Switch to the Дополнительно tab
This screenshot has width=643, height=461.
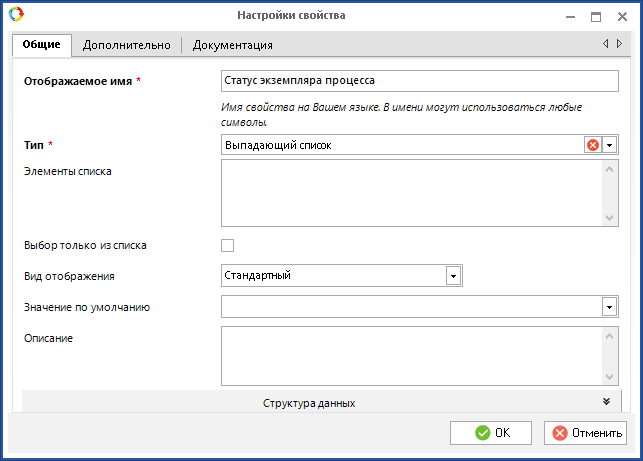coord(125,45)
